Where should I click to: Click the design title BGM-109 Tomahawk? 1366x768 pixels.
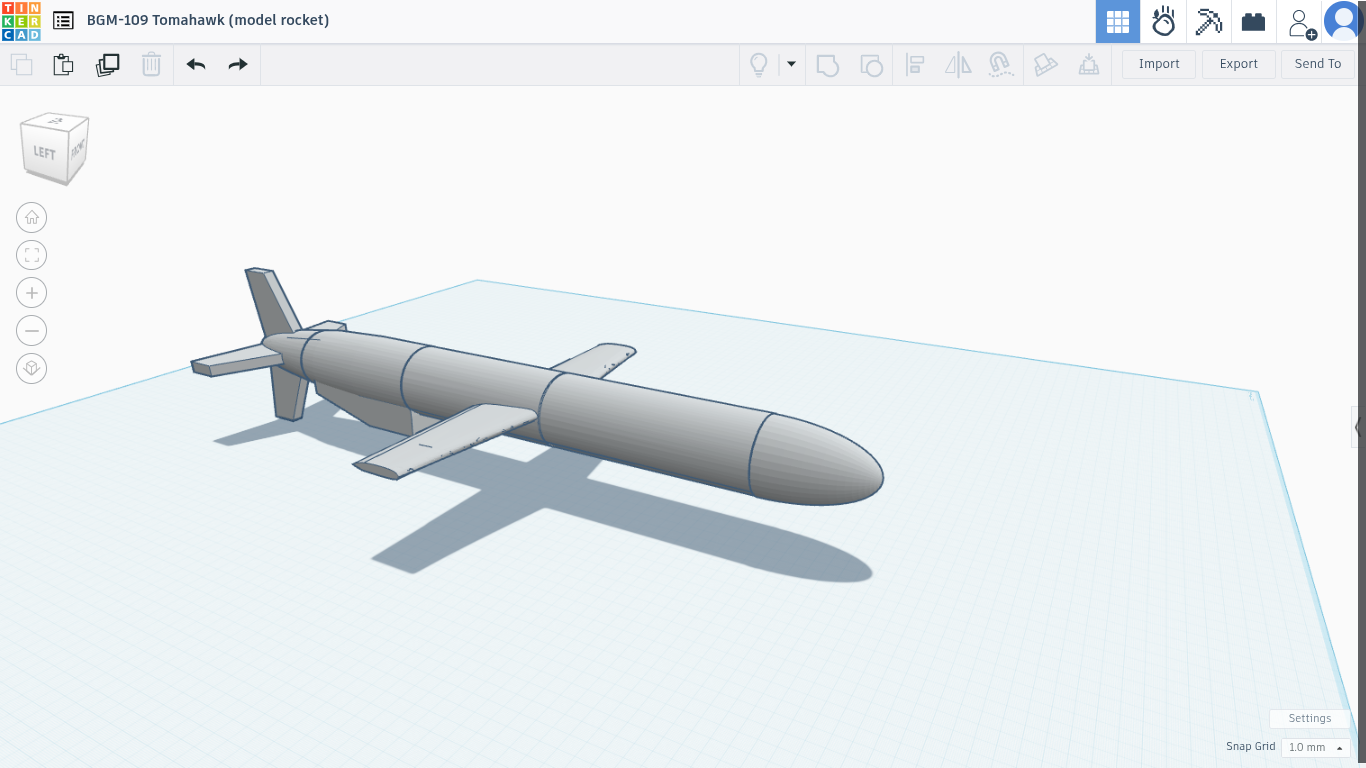pos(208,20)
